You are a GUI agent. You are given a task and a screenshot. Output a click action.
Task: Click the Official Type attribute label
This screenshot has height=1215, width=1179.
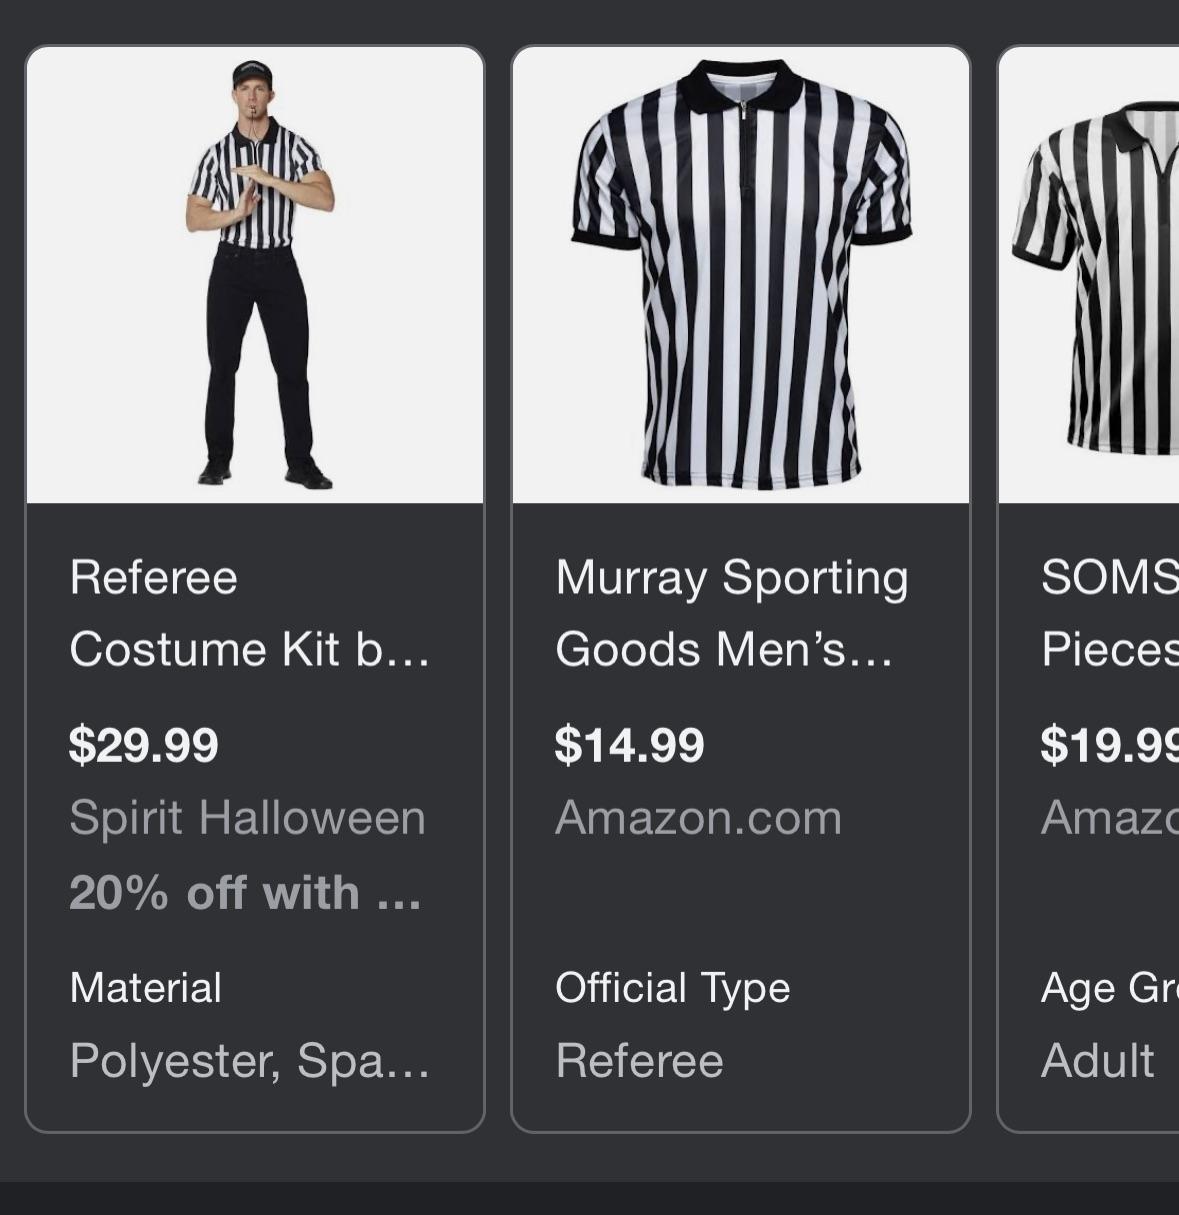point(673,988)
